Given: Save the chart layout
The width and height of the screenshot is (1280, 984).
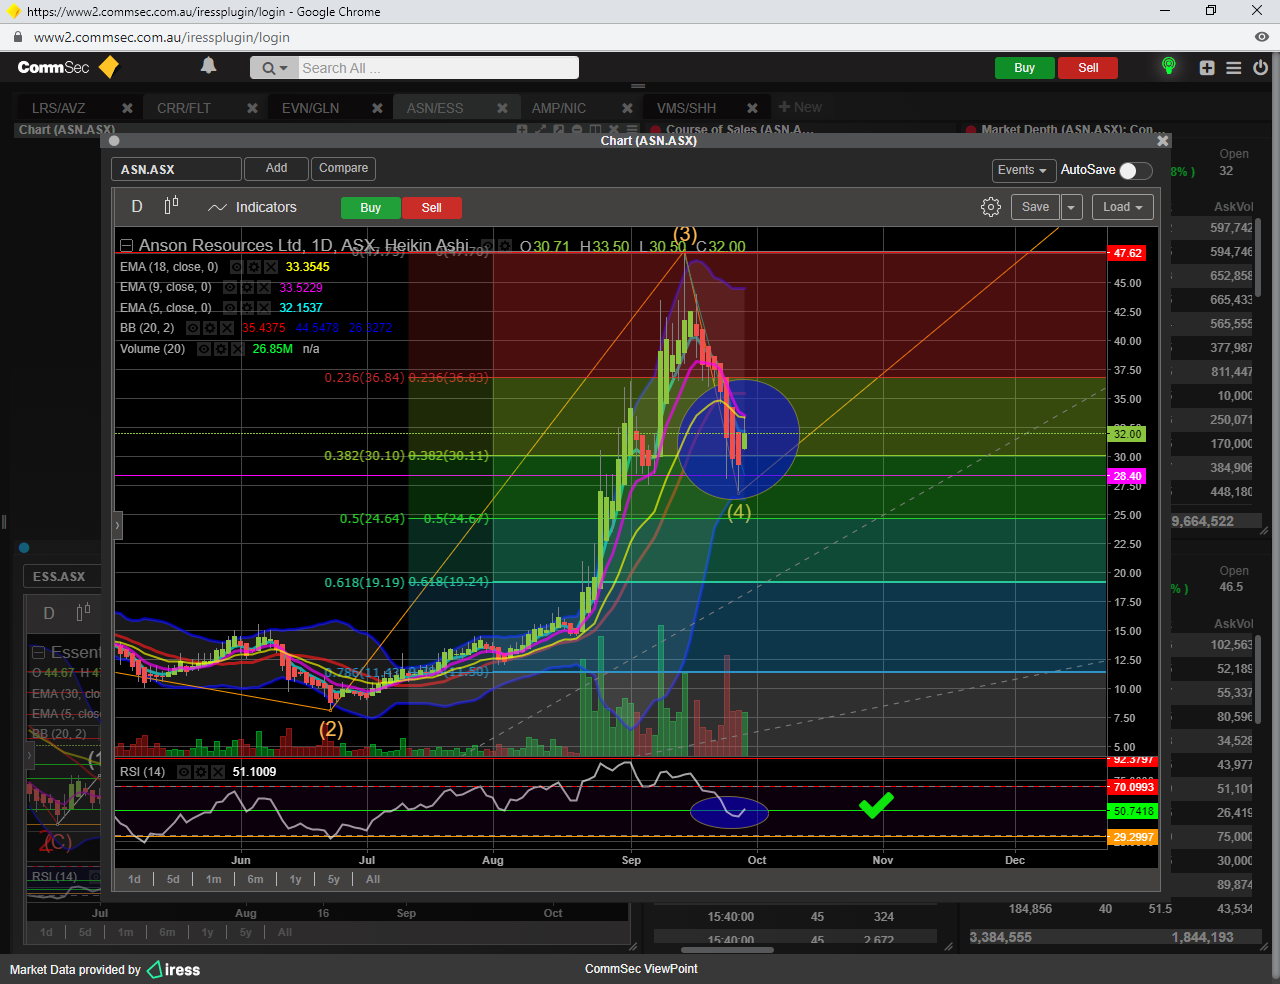Looking at the screenshot, I should [1035, 207].
